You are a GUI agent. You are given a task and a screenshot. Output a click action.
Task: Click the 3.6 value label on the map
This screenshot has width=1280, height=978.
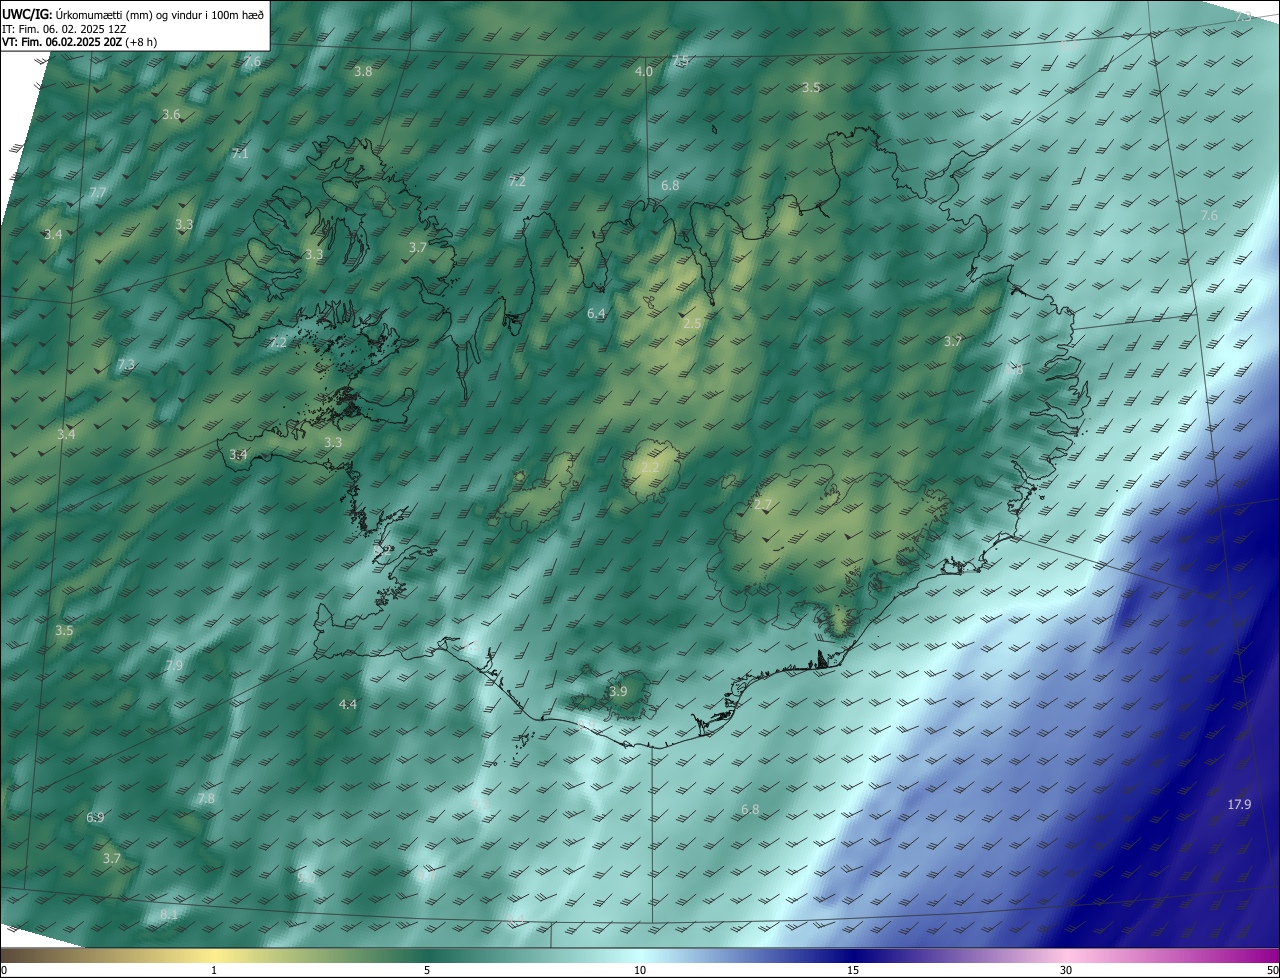tap(171, 114)
